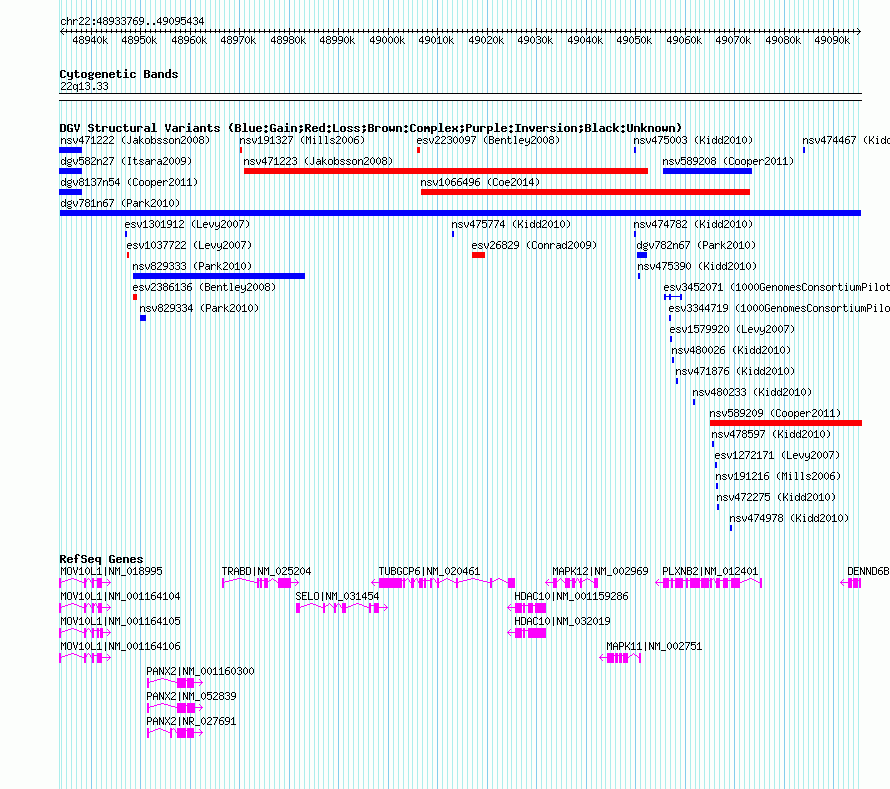
Task: Click the TUBGCP6|NM_020461 gene label
Action: (x=429, y=571)
